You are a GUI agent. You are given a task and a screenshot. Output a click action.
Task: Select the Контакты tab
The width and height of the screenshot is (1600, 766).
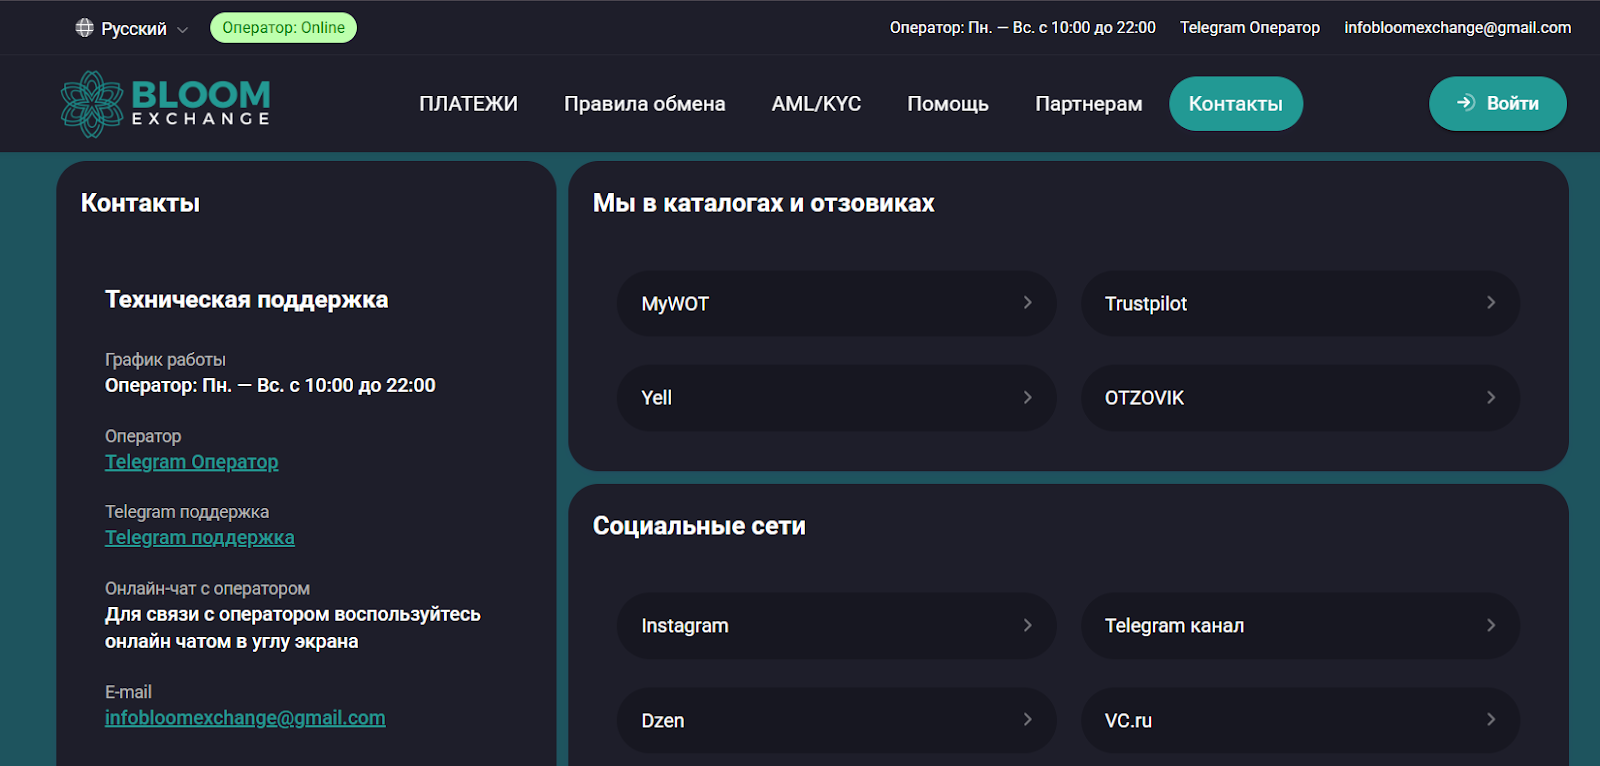1236,104
